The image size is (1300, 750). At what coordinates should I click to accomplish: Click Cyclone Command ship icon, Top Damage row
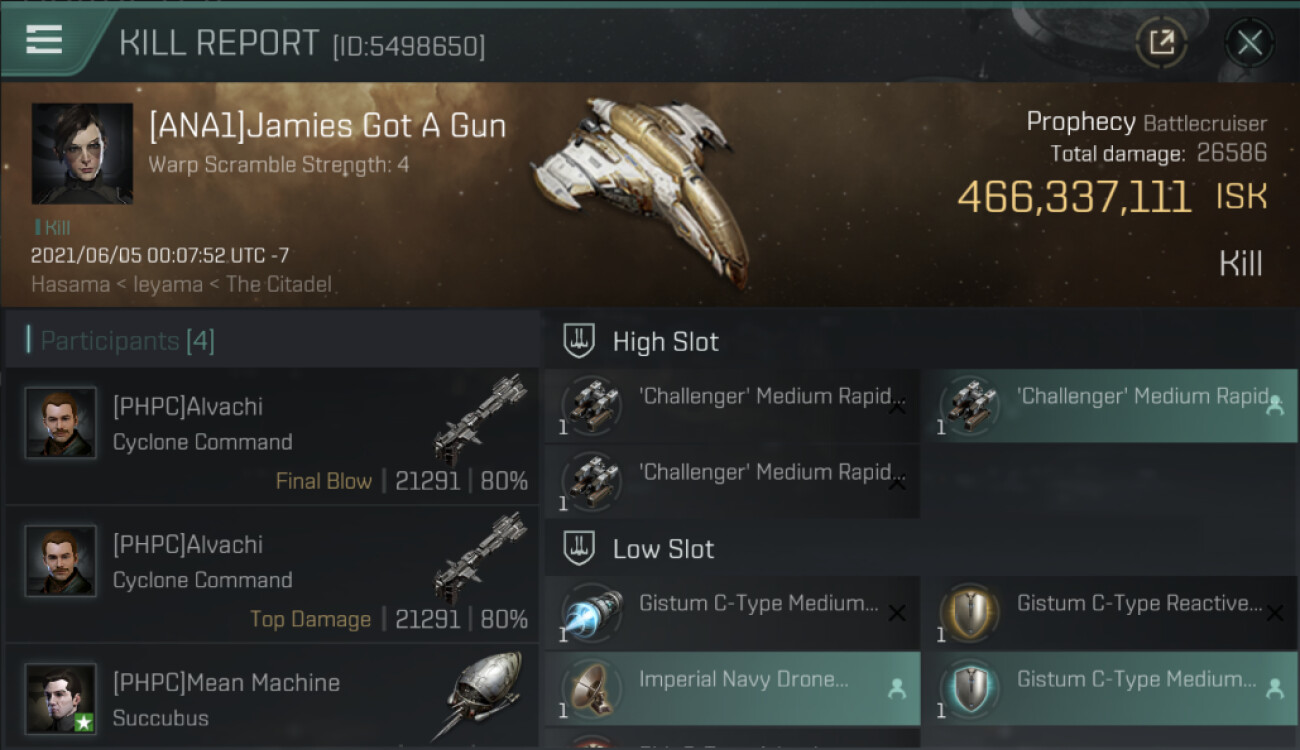[482, 560]
